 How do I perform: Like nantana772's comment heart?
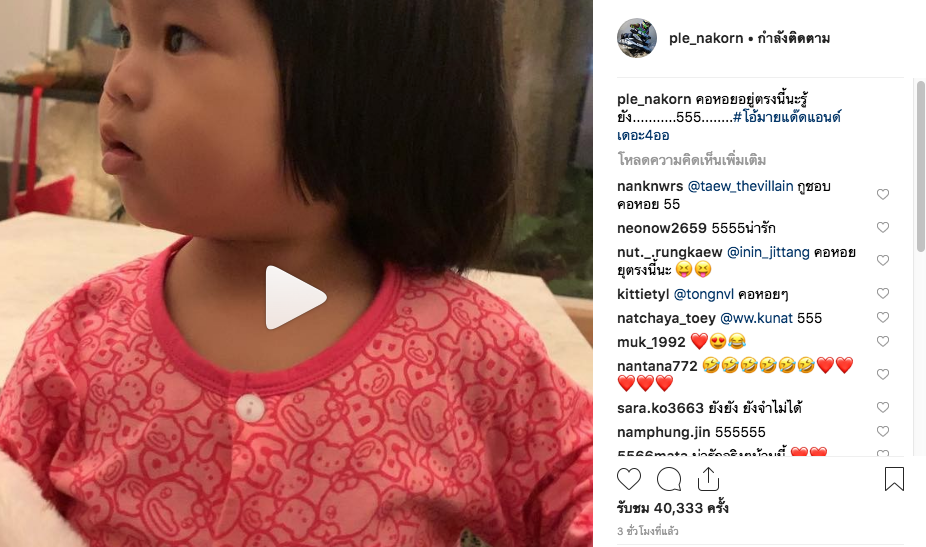coord(883,375)
